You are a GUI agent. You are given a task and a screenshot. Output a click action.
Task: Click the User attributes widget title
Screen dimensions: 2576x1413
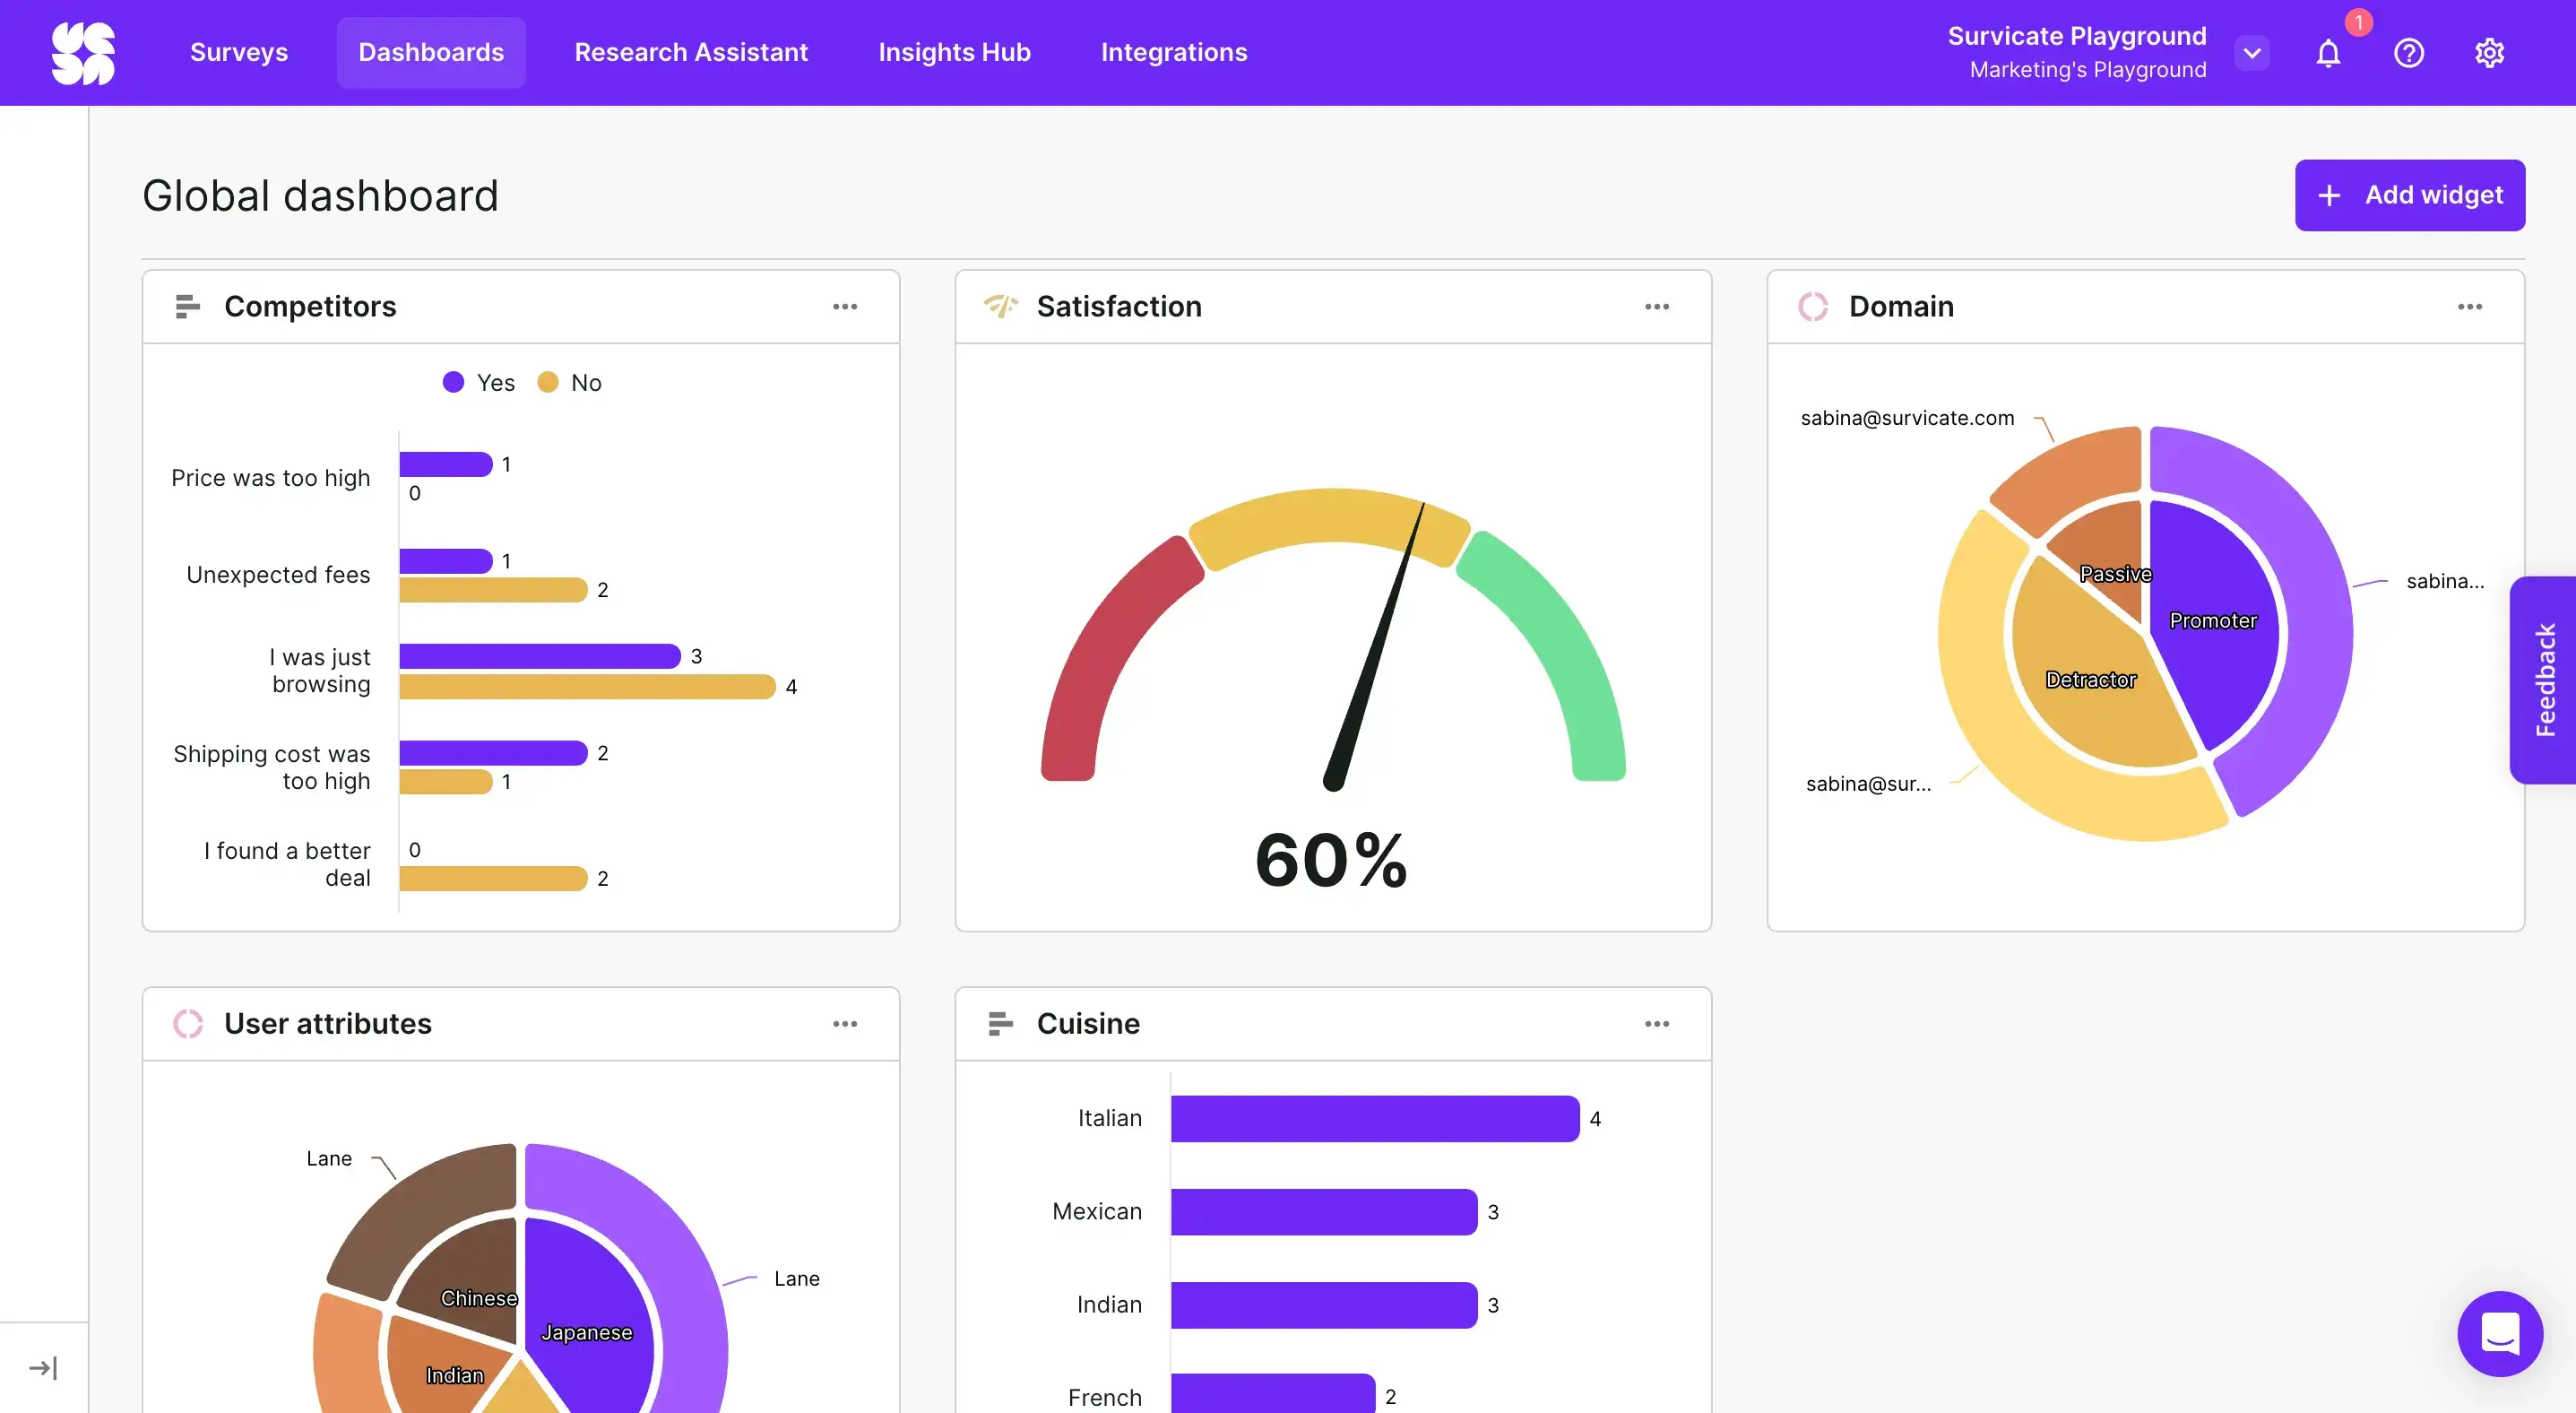[x=328, y=1023]
